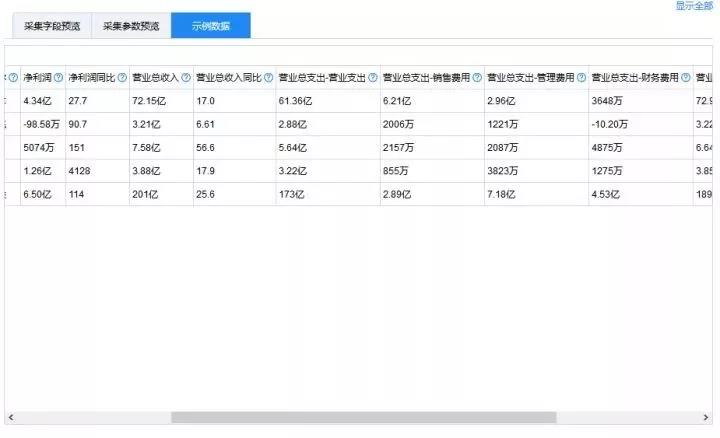Click the cell with value 4.53亿
Viewport: 720px width, 438px height.
tap(641, 195)
